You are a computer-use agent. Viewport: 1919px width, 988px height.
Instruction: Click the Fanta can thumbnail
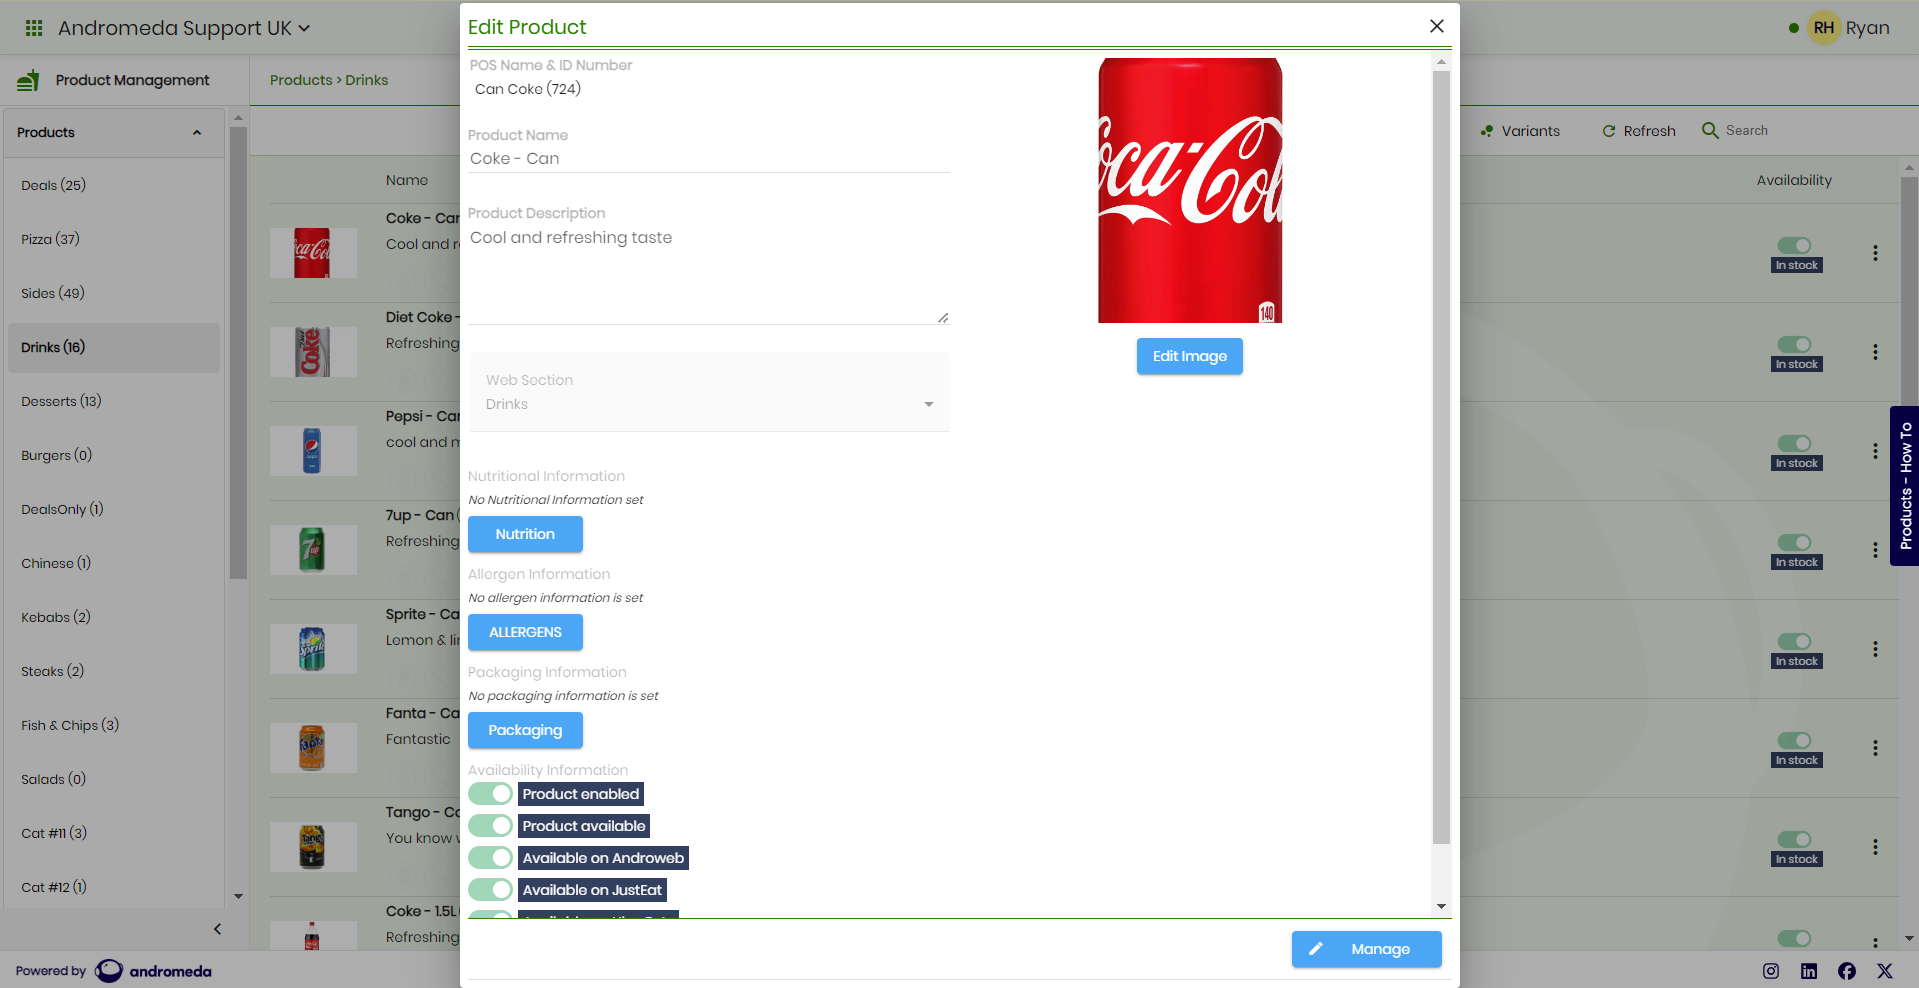[312, 748]
